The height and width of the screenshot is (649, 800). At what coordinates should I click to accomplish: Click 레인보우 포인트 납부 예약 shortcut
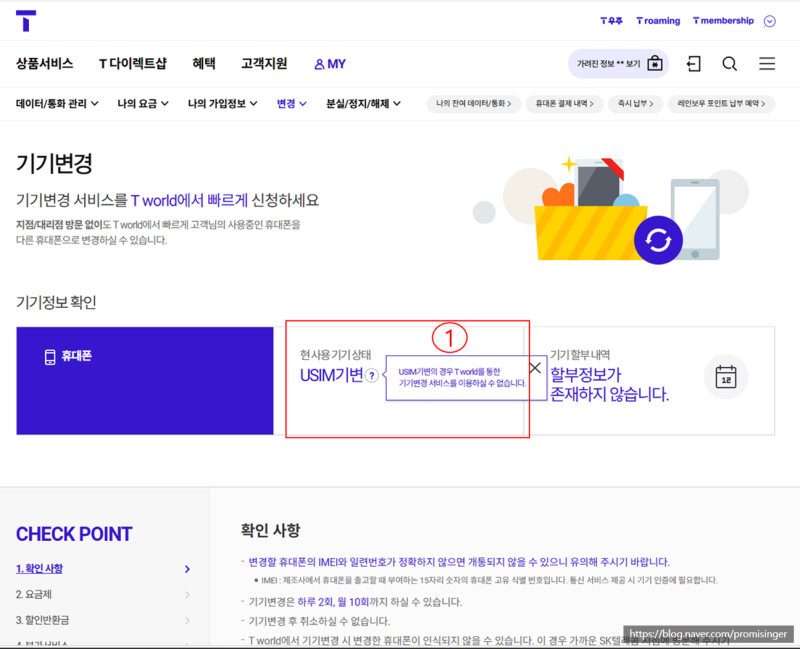click(721, 104)
